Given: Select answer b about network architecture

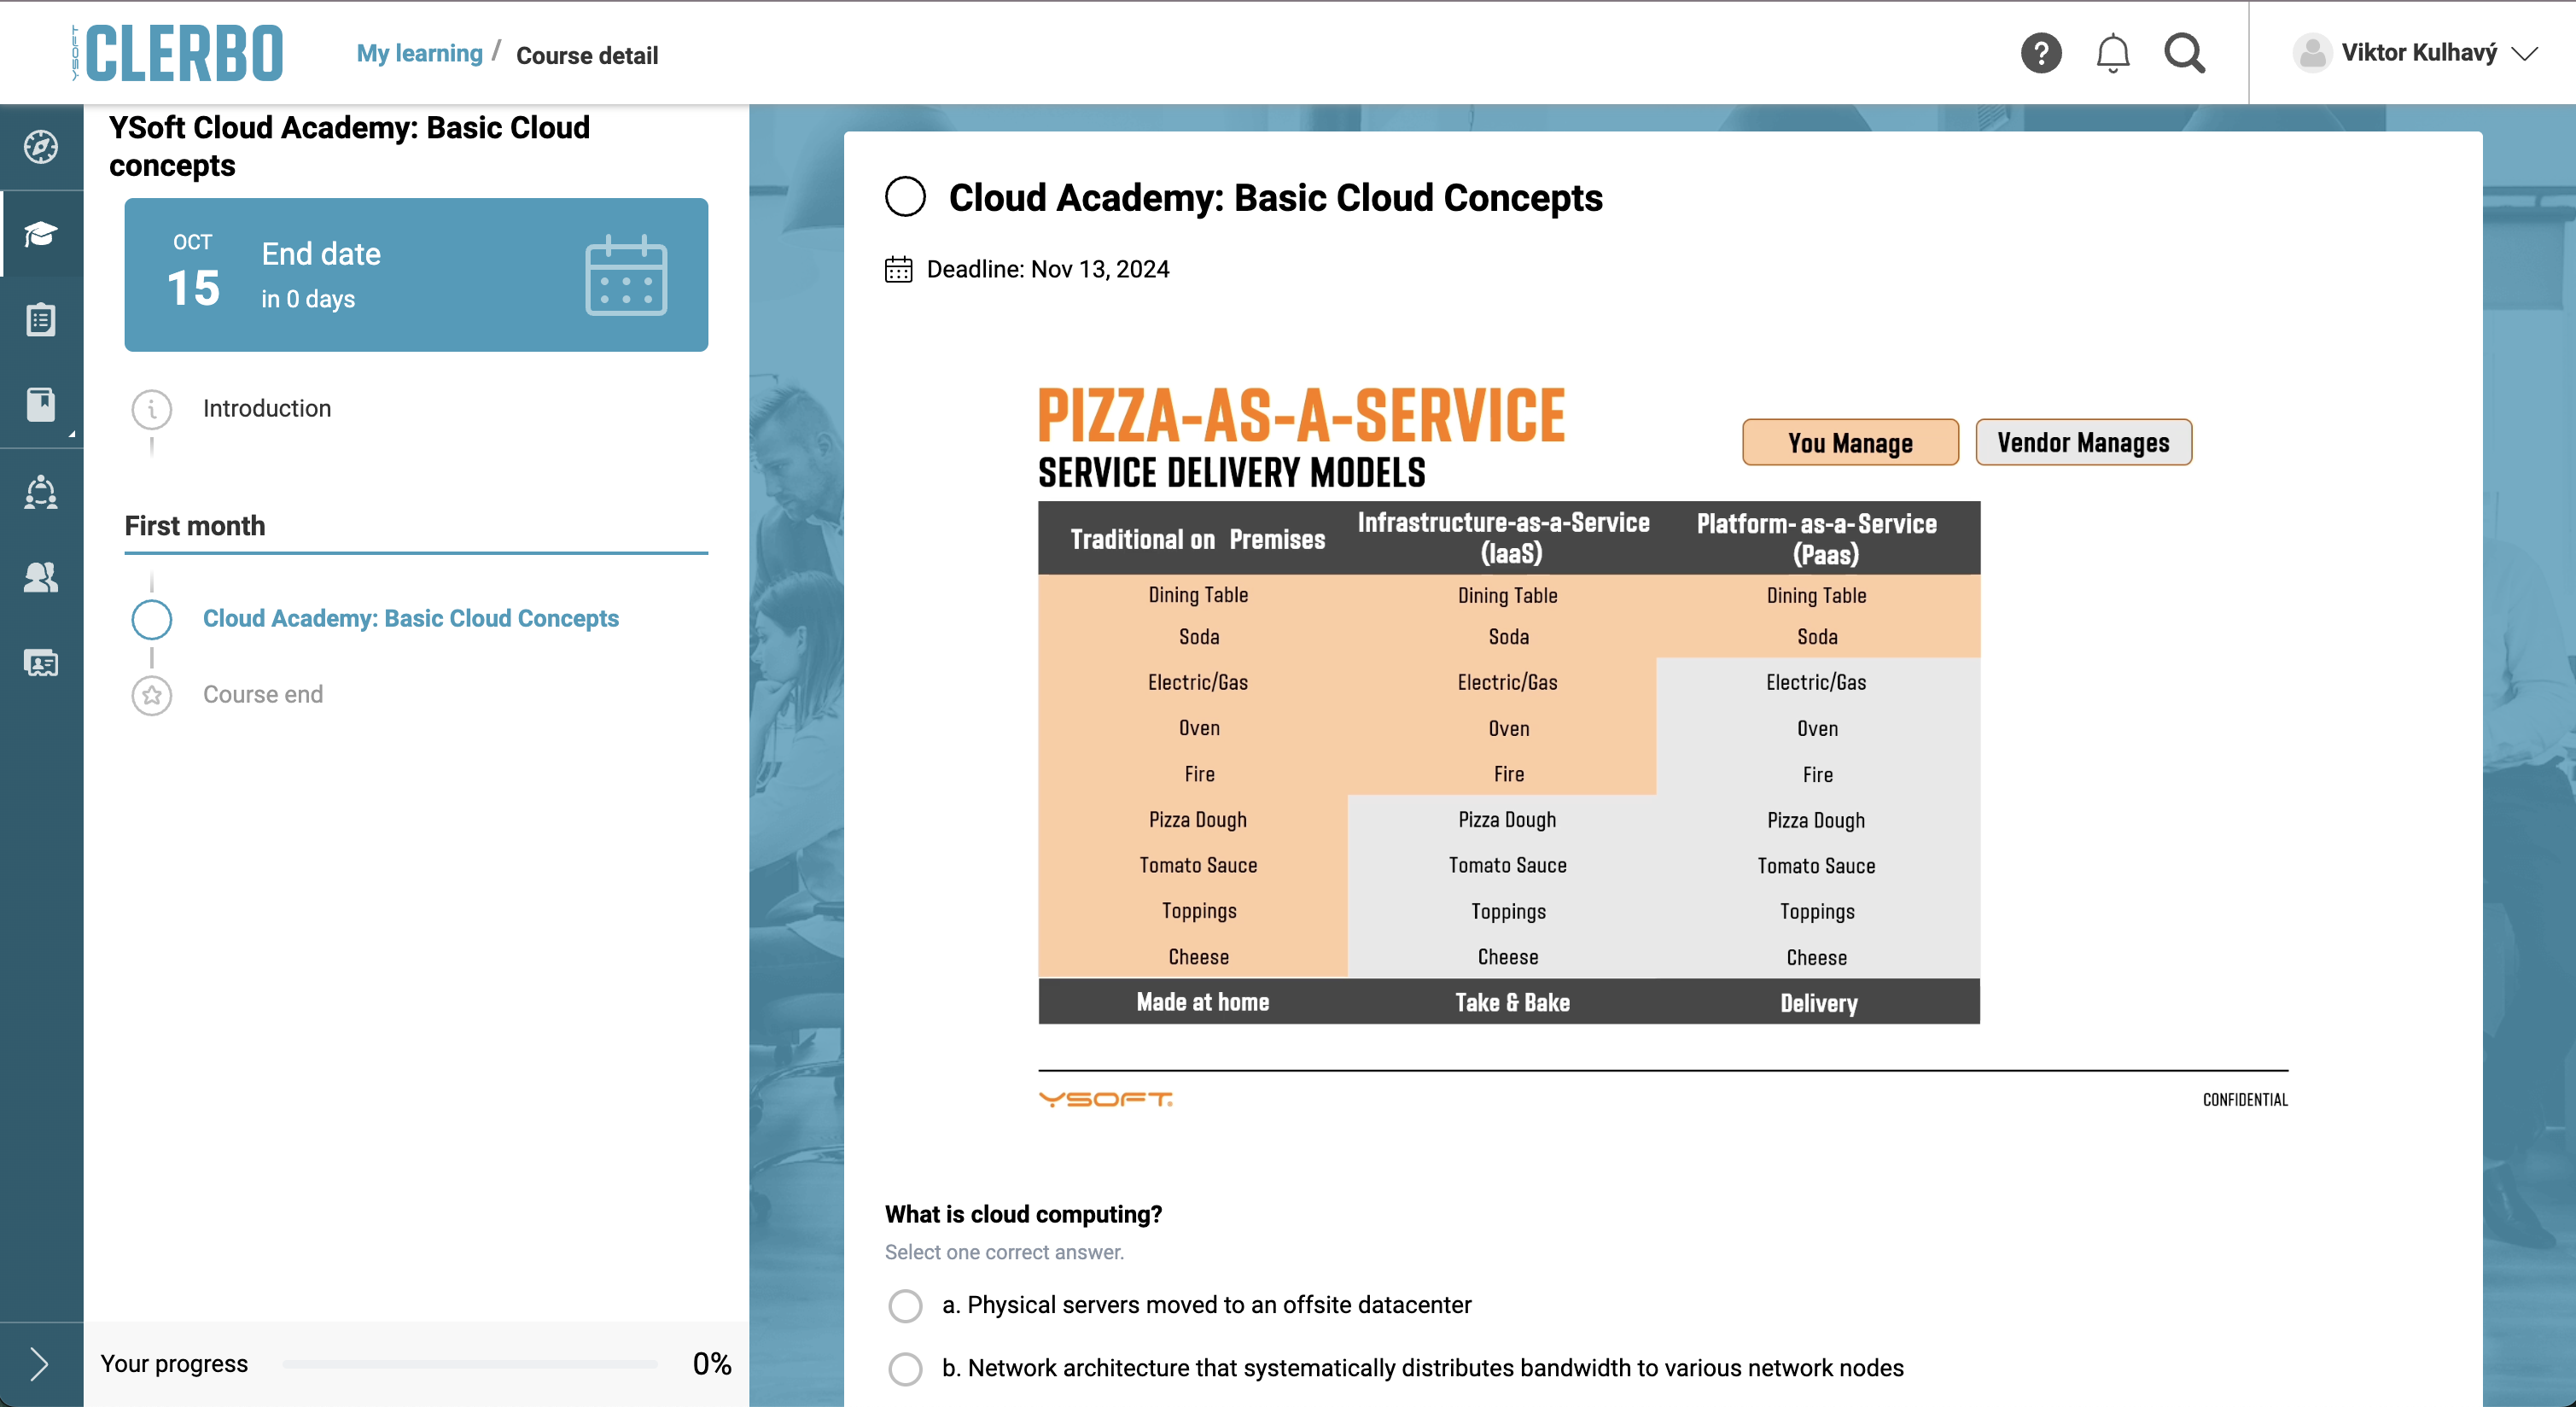Looking at the screenshot, I should point(905,1369).
